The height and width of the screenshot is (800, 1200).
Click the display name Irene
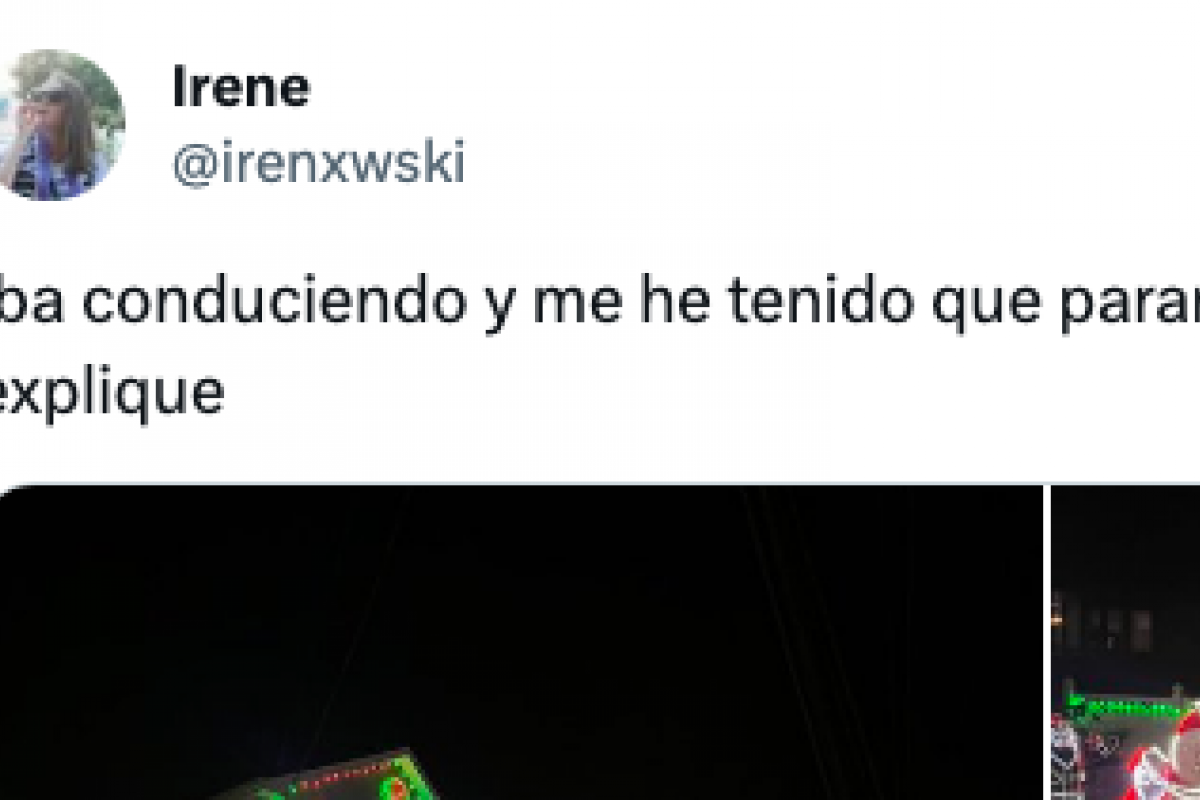[x=241, y=89]
